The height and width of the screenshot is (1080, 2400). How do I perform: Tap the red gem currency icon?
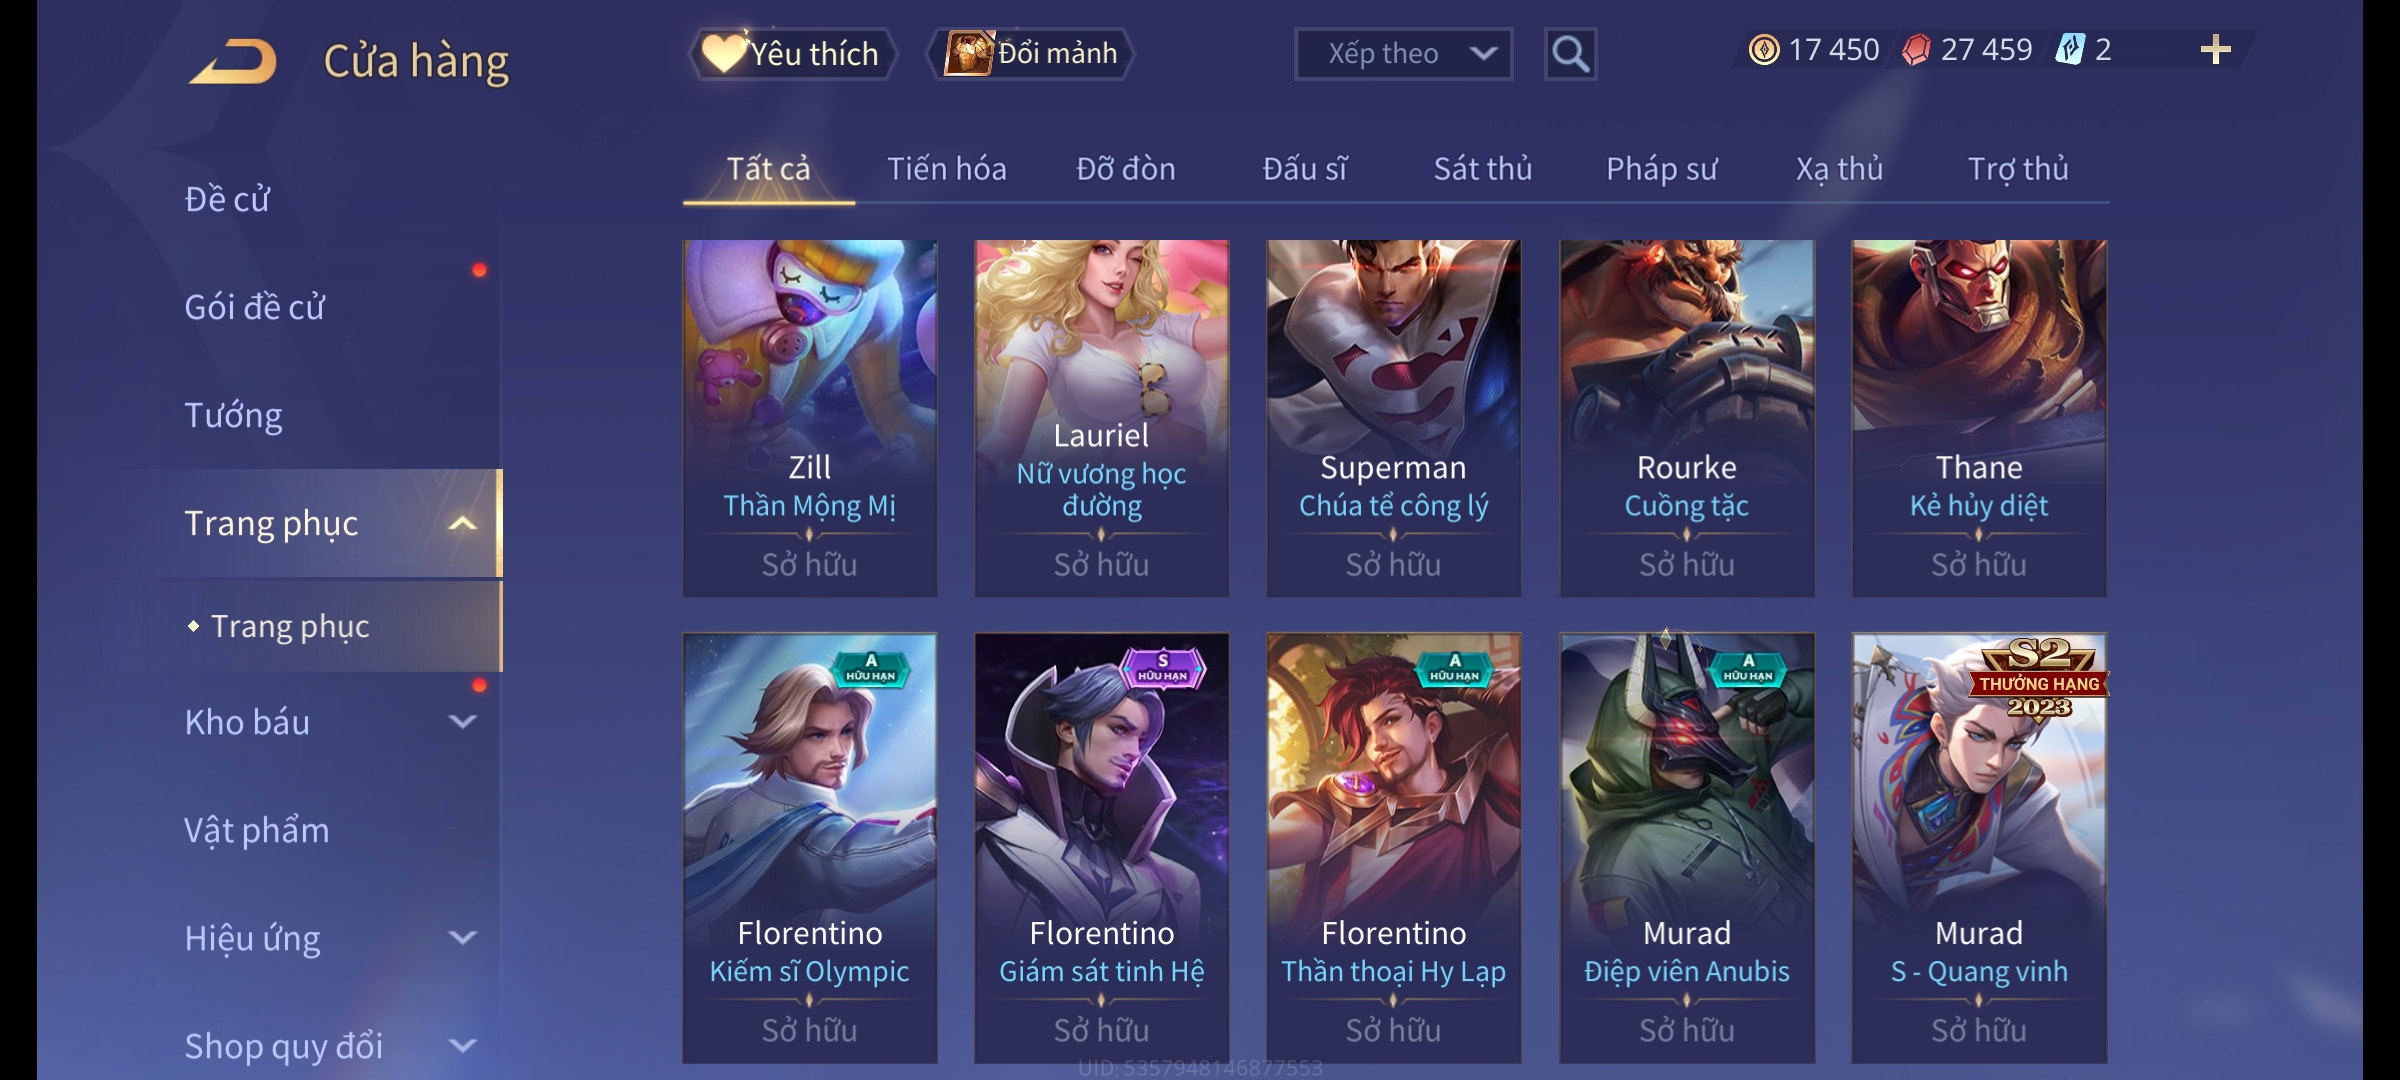pyautogui.click(x=1916, y=50)
